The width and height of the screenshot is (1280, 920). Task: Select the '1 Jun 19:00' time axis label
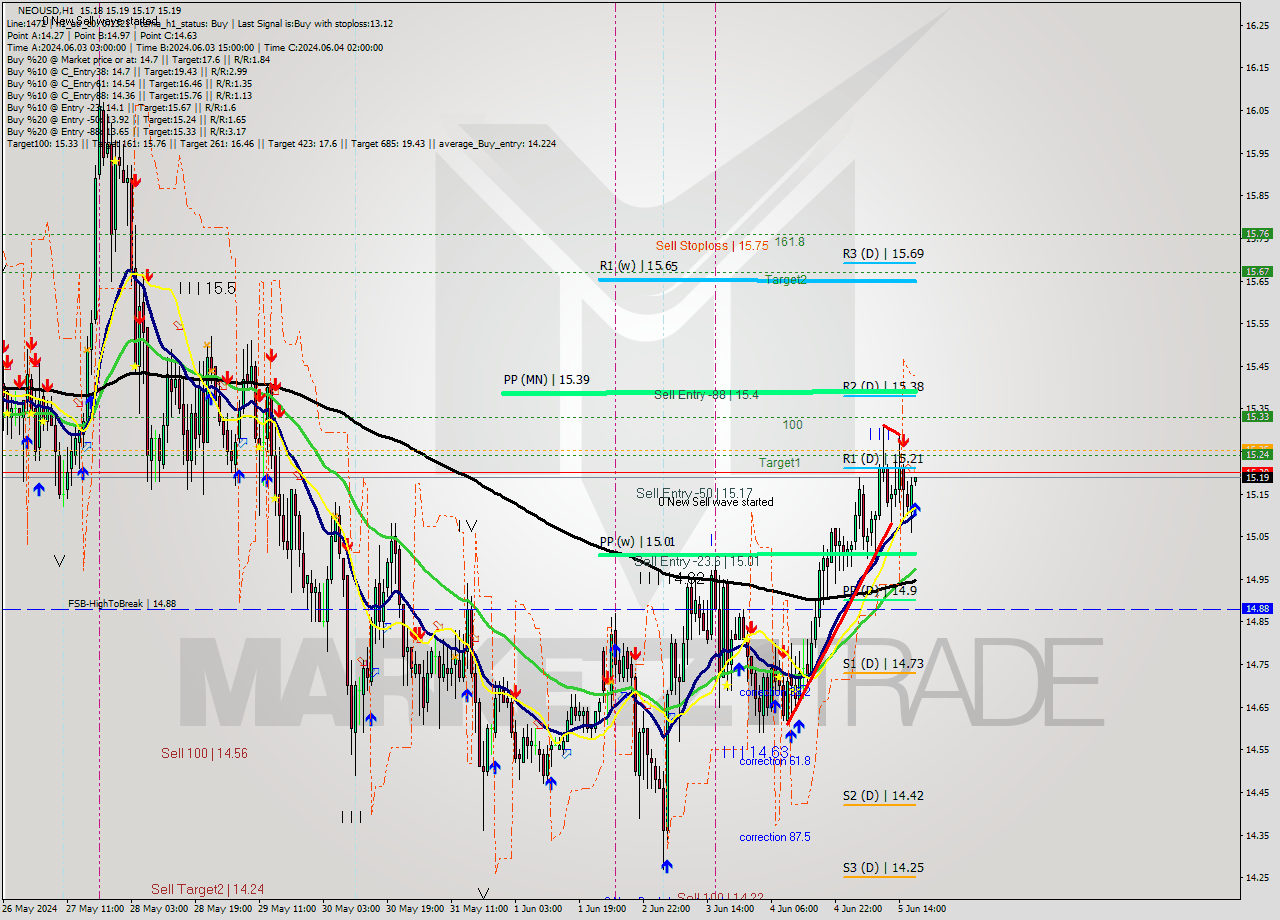pos(603,909)
